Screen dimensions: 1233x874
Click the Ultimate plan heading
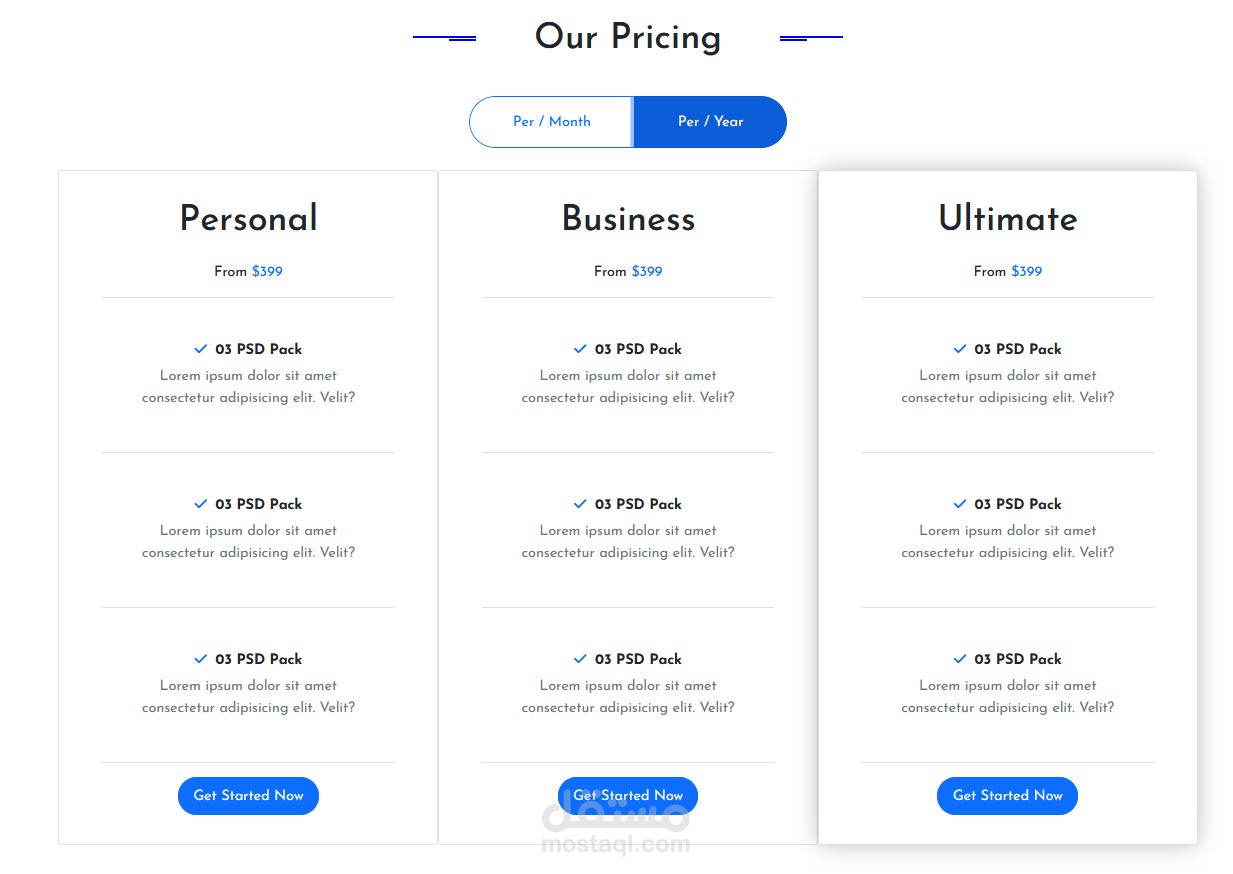tap(1007, 219)
